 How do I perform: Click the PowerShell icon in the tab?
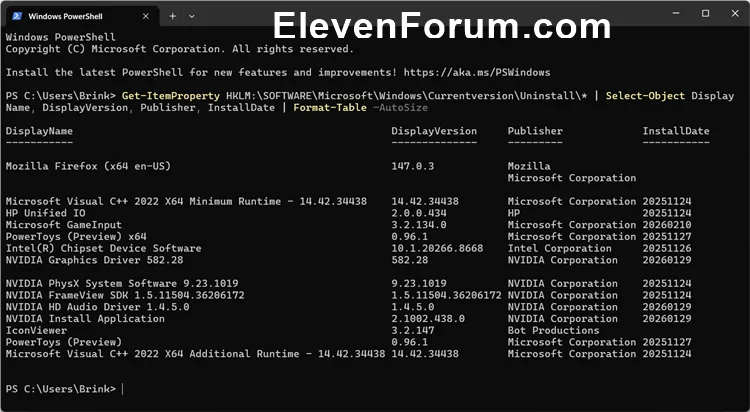tap(17, 16)
